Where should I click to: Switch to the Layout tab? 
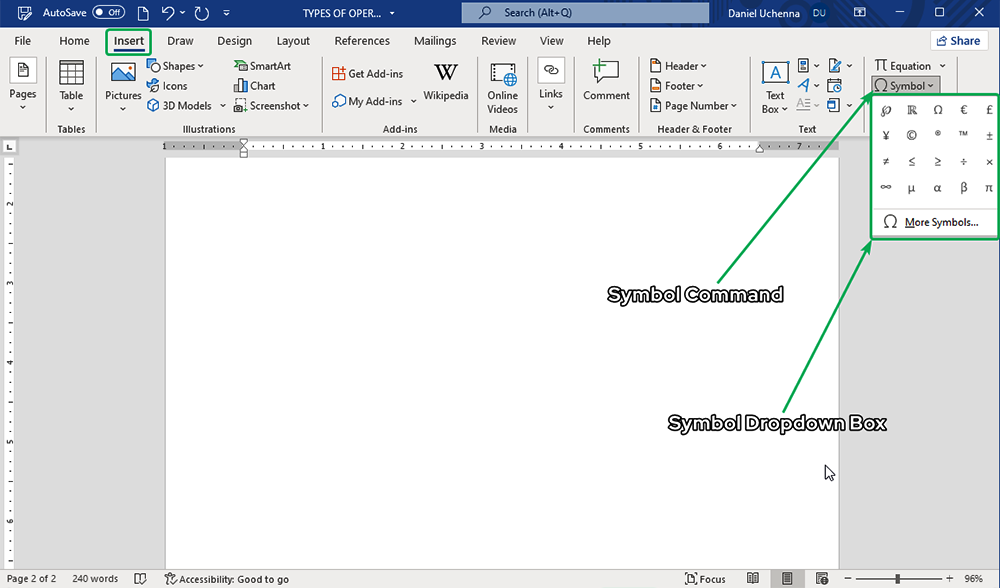tap(293, 41)
